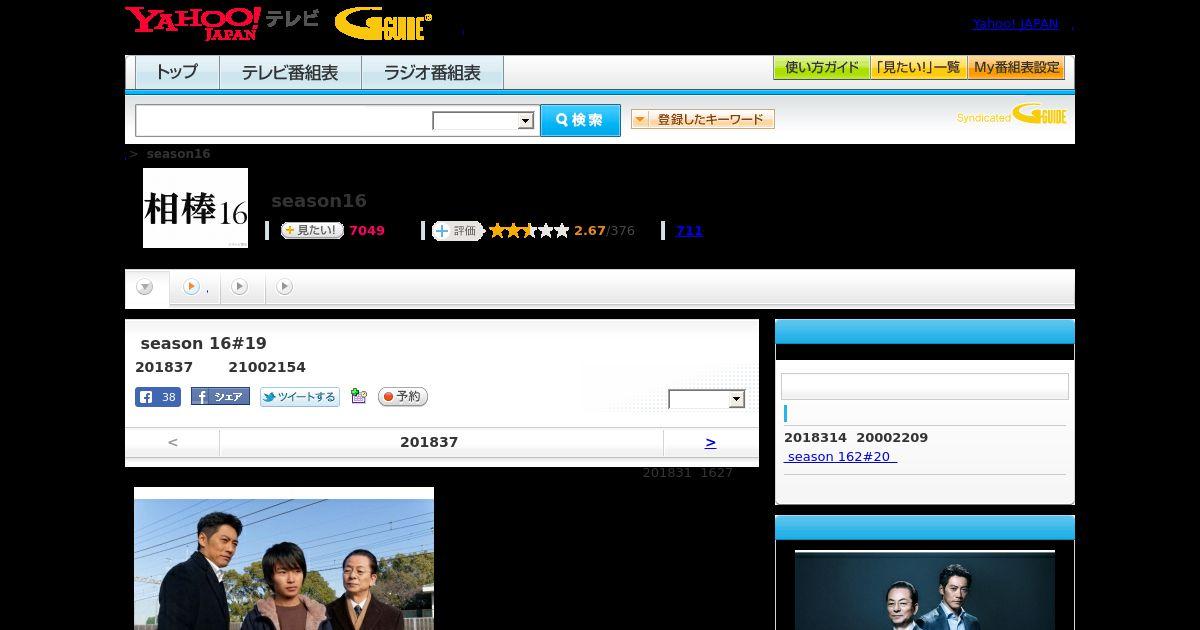Set the rating on the star bar

coord(529,231)
